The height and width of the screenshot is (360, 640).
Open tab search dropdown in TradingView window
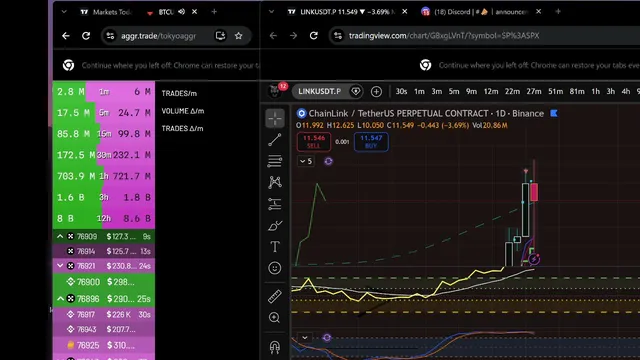click(x=271, y=12)
